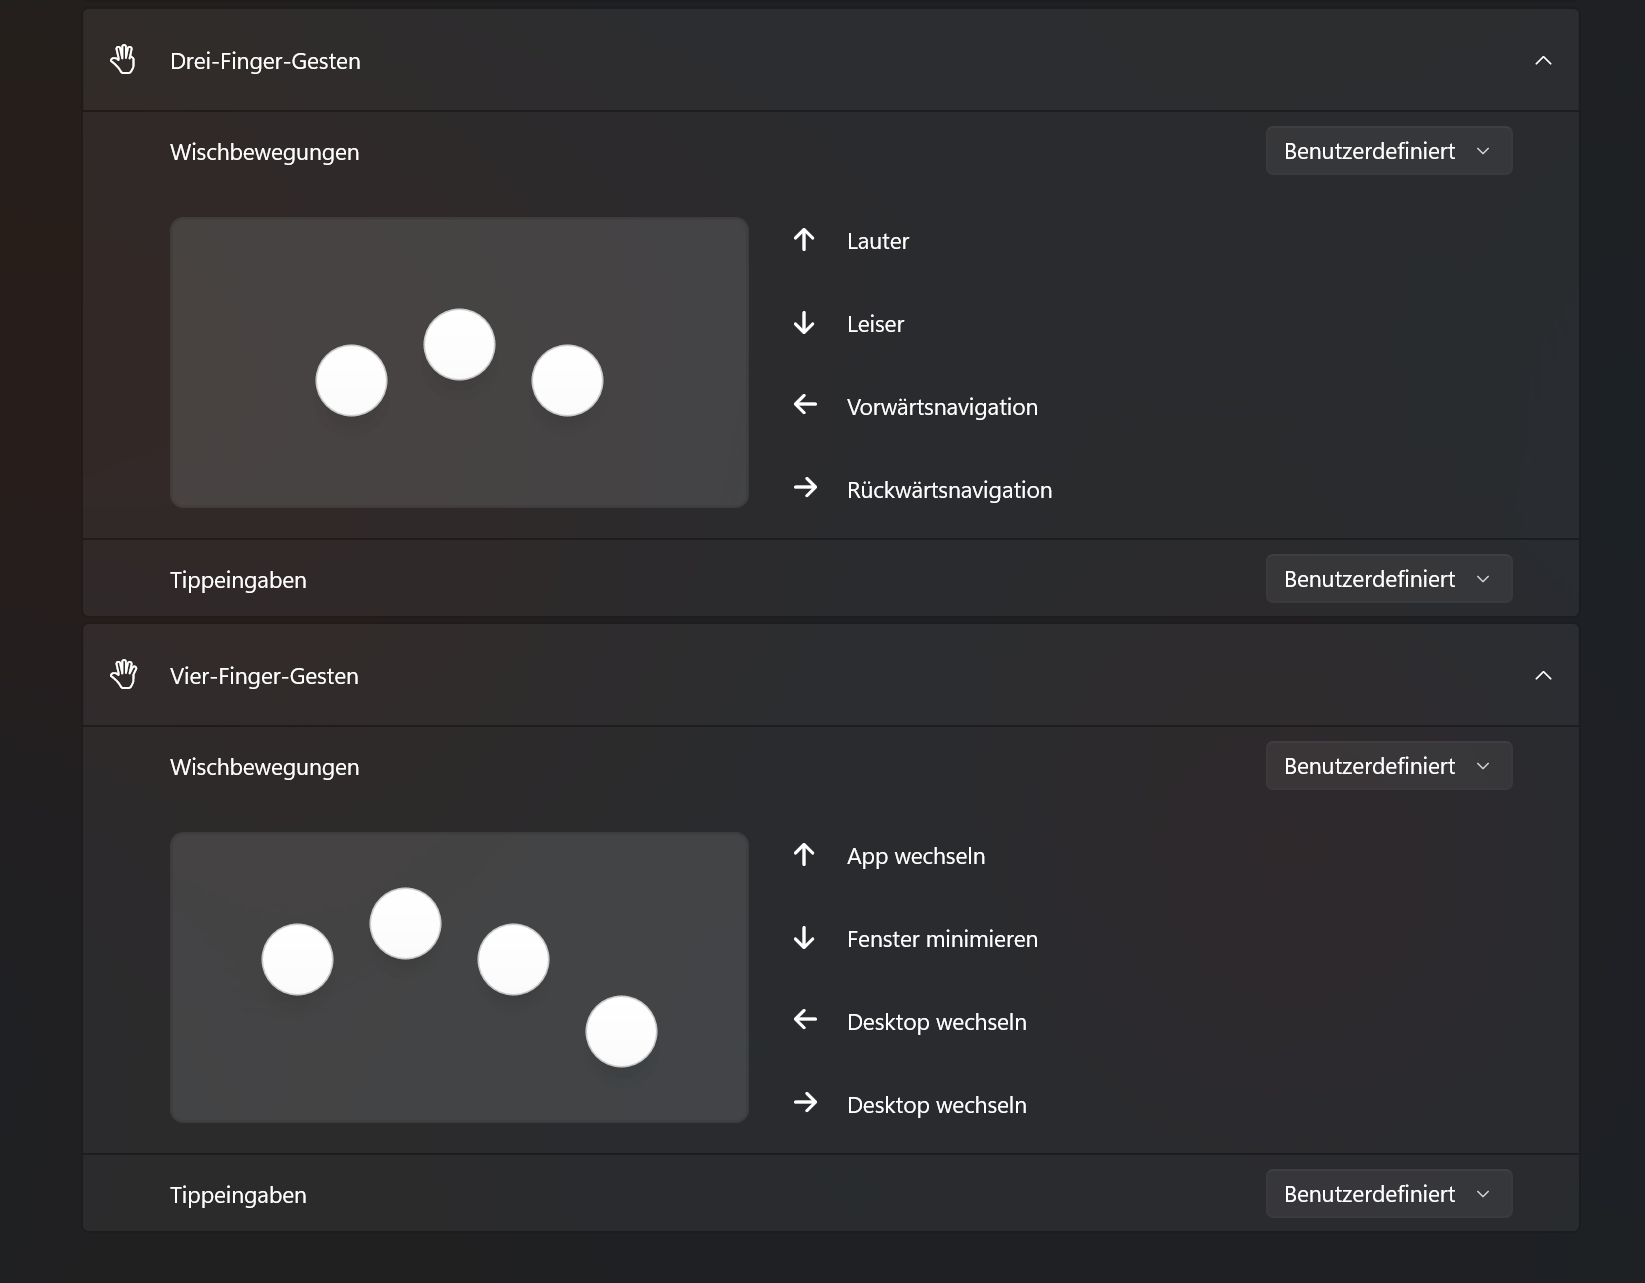Open four-finger Tippeingaben dropdown
1645x1283 pixels.
(1388, 1194)
